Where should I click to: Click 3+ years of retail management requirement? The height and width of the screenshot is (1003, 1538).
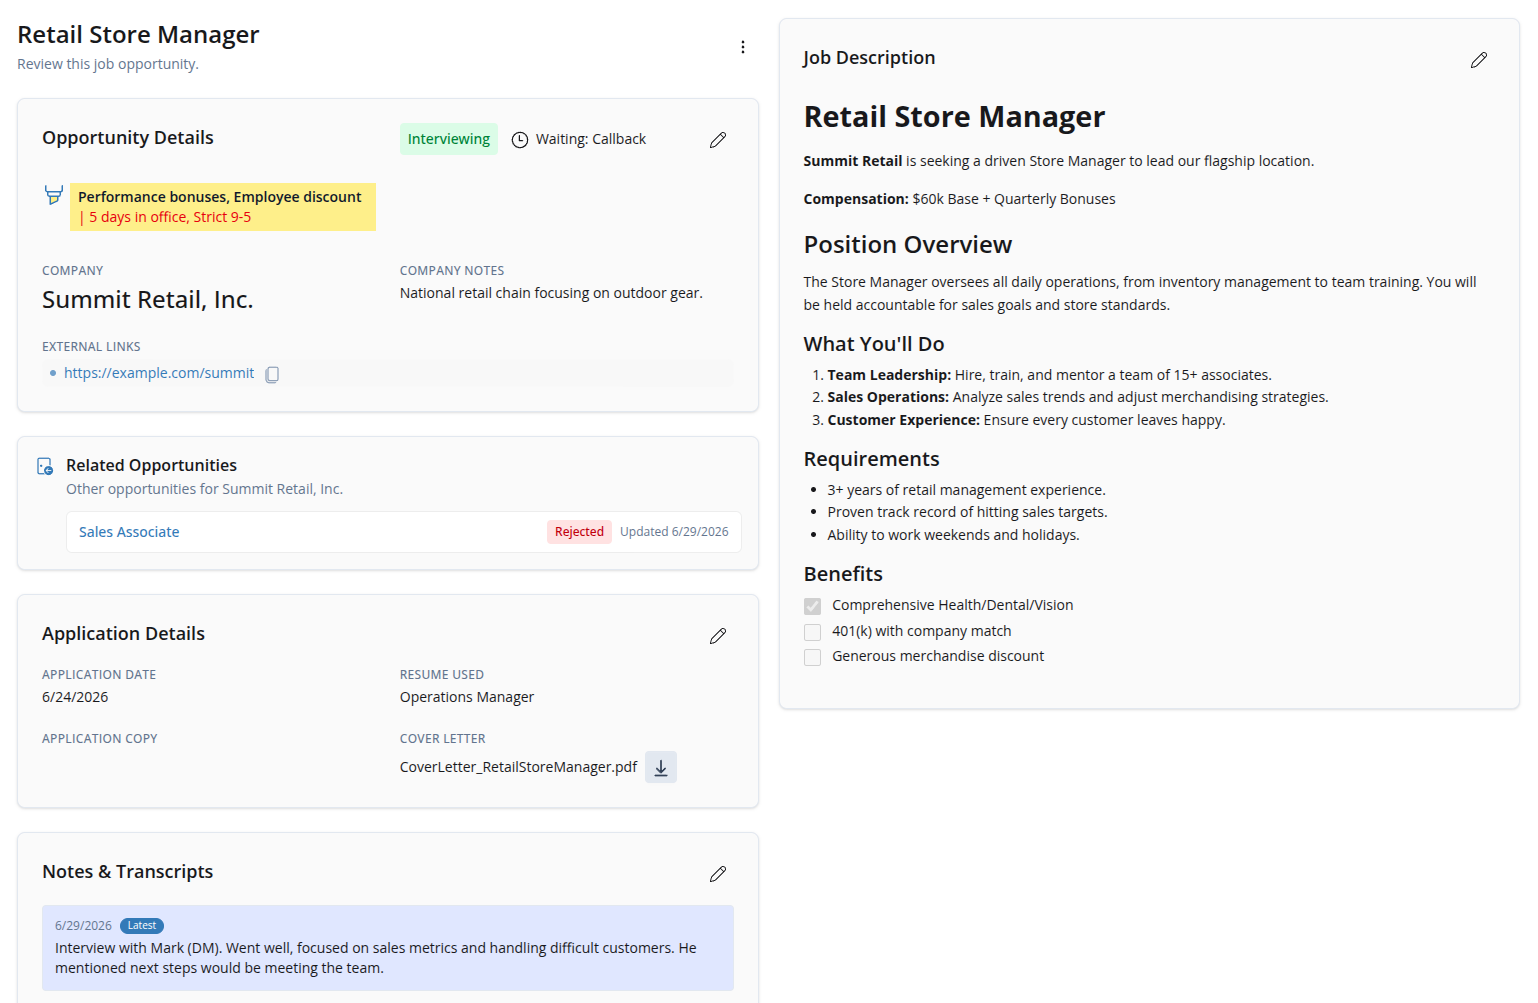click(x=966, y=490)
